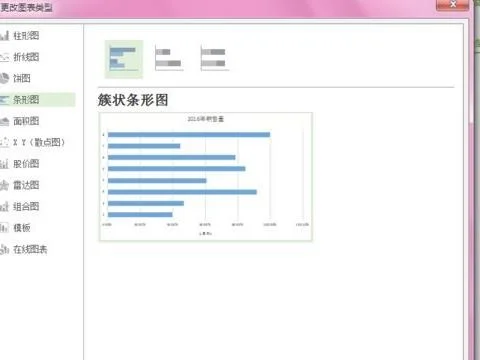The image size is (480, 360).
Task: Click the 面积图 area icon
Action: pyautogui.click(x=4, y=121)
